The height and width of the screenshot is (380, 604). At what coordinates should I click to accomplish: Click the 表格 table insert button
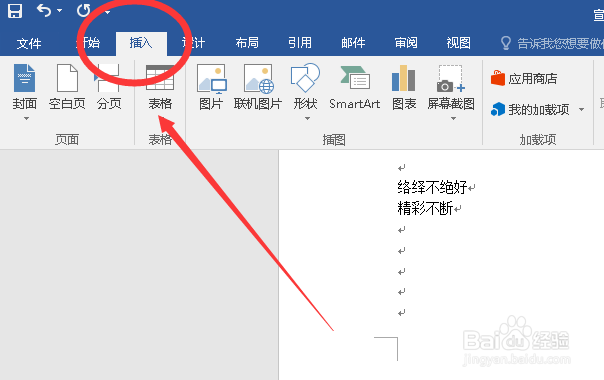(x=160, y=88)
